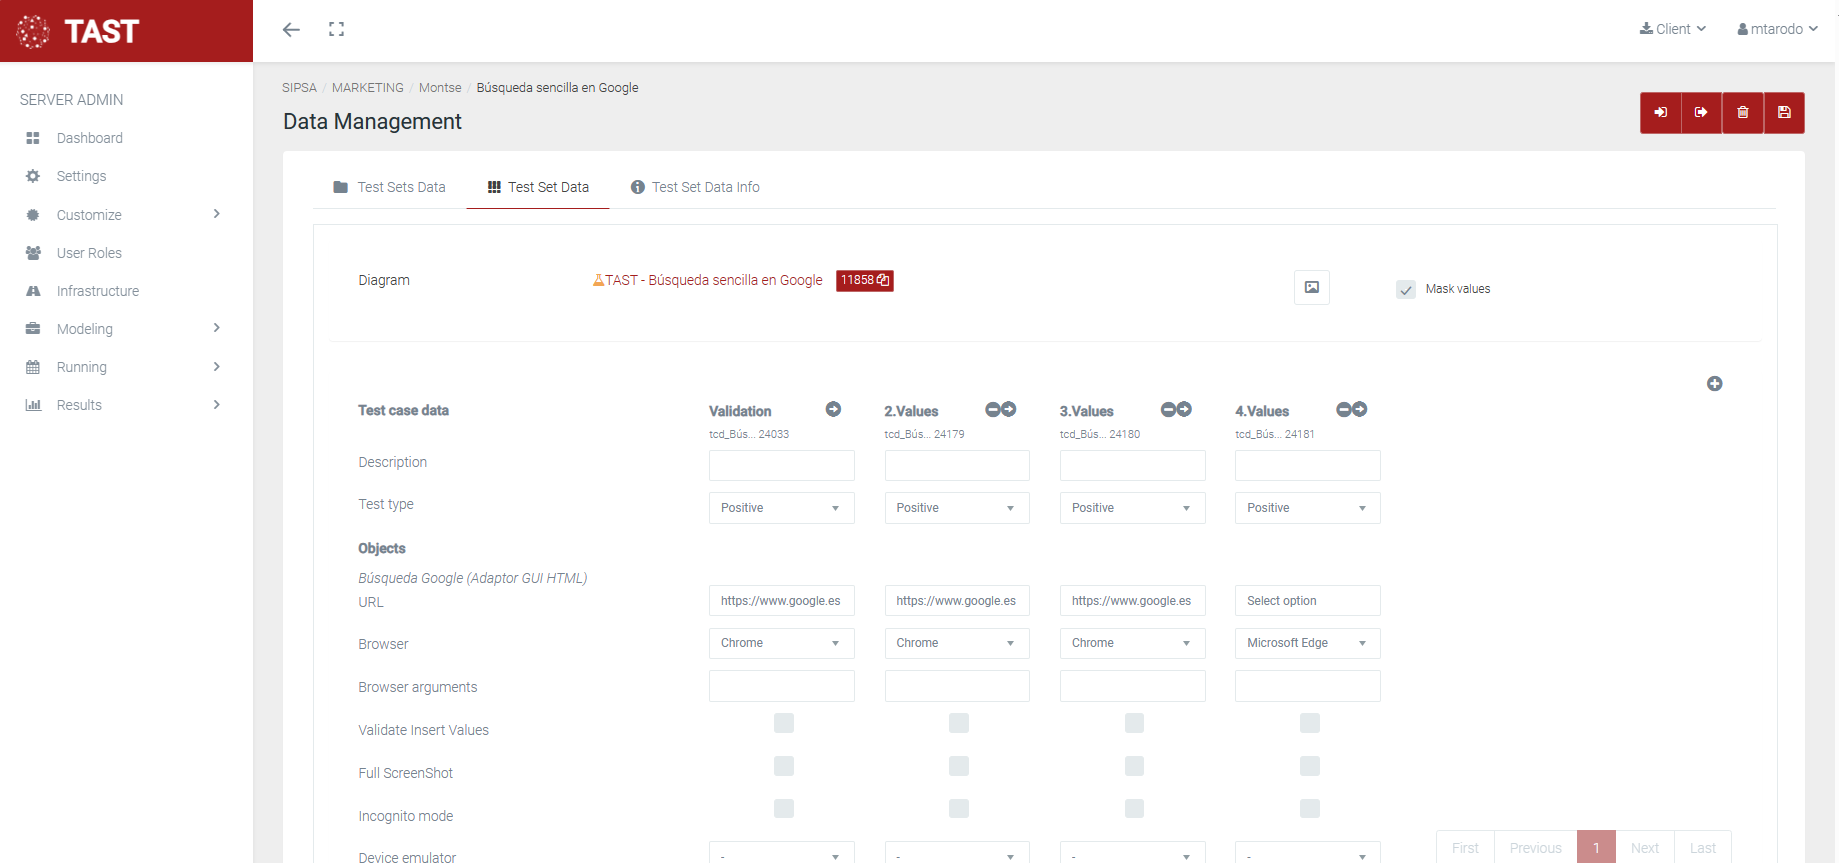The height and width of the screenshot is (863, 1839).
Task: Copy diagram ID 11858 badge
Action: point(864,281)
